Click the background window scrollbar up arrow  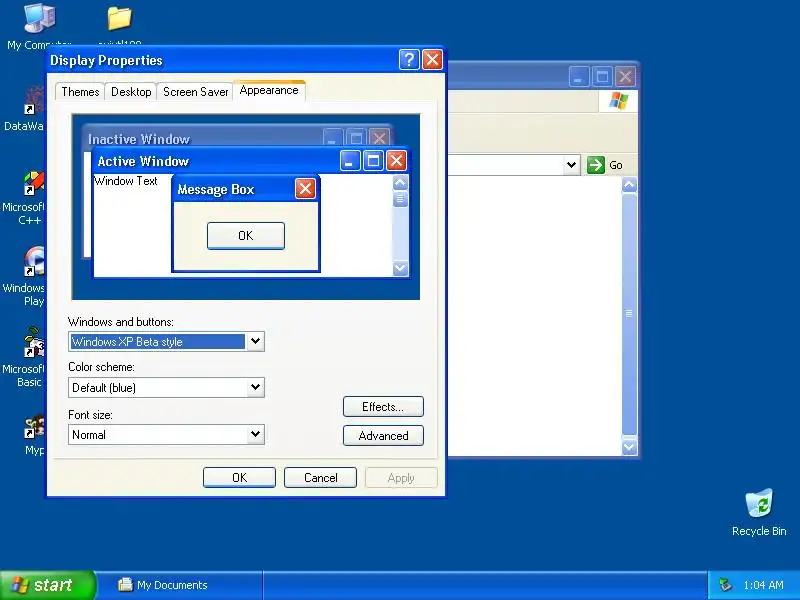coord(629,185)
